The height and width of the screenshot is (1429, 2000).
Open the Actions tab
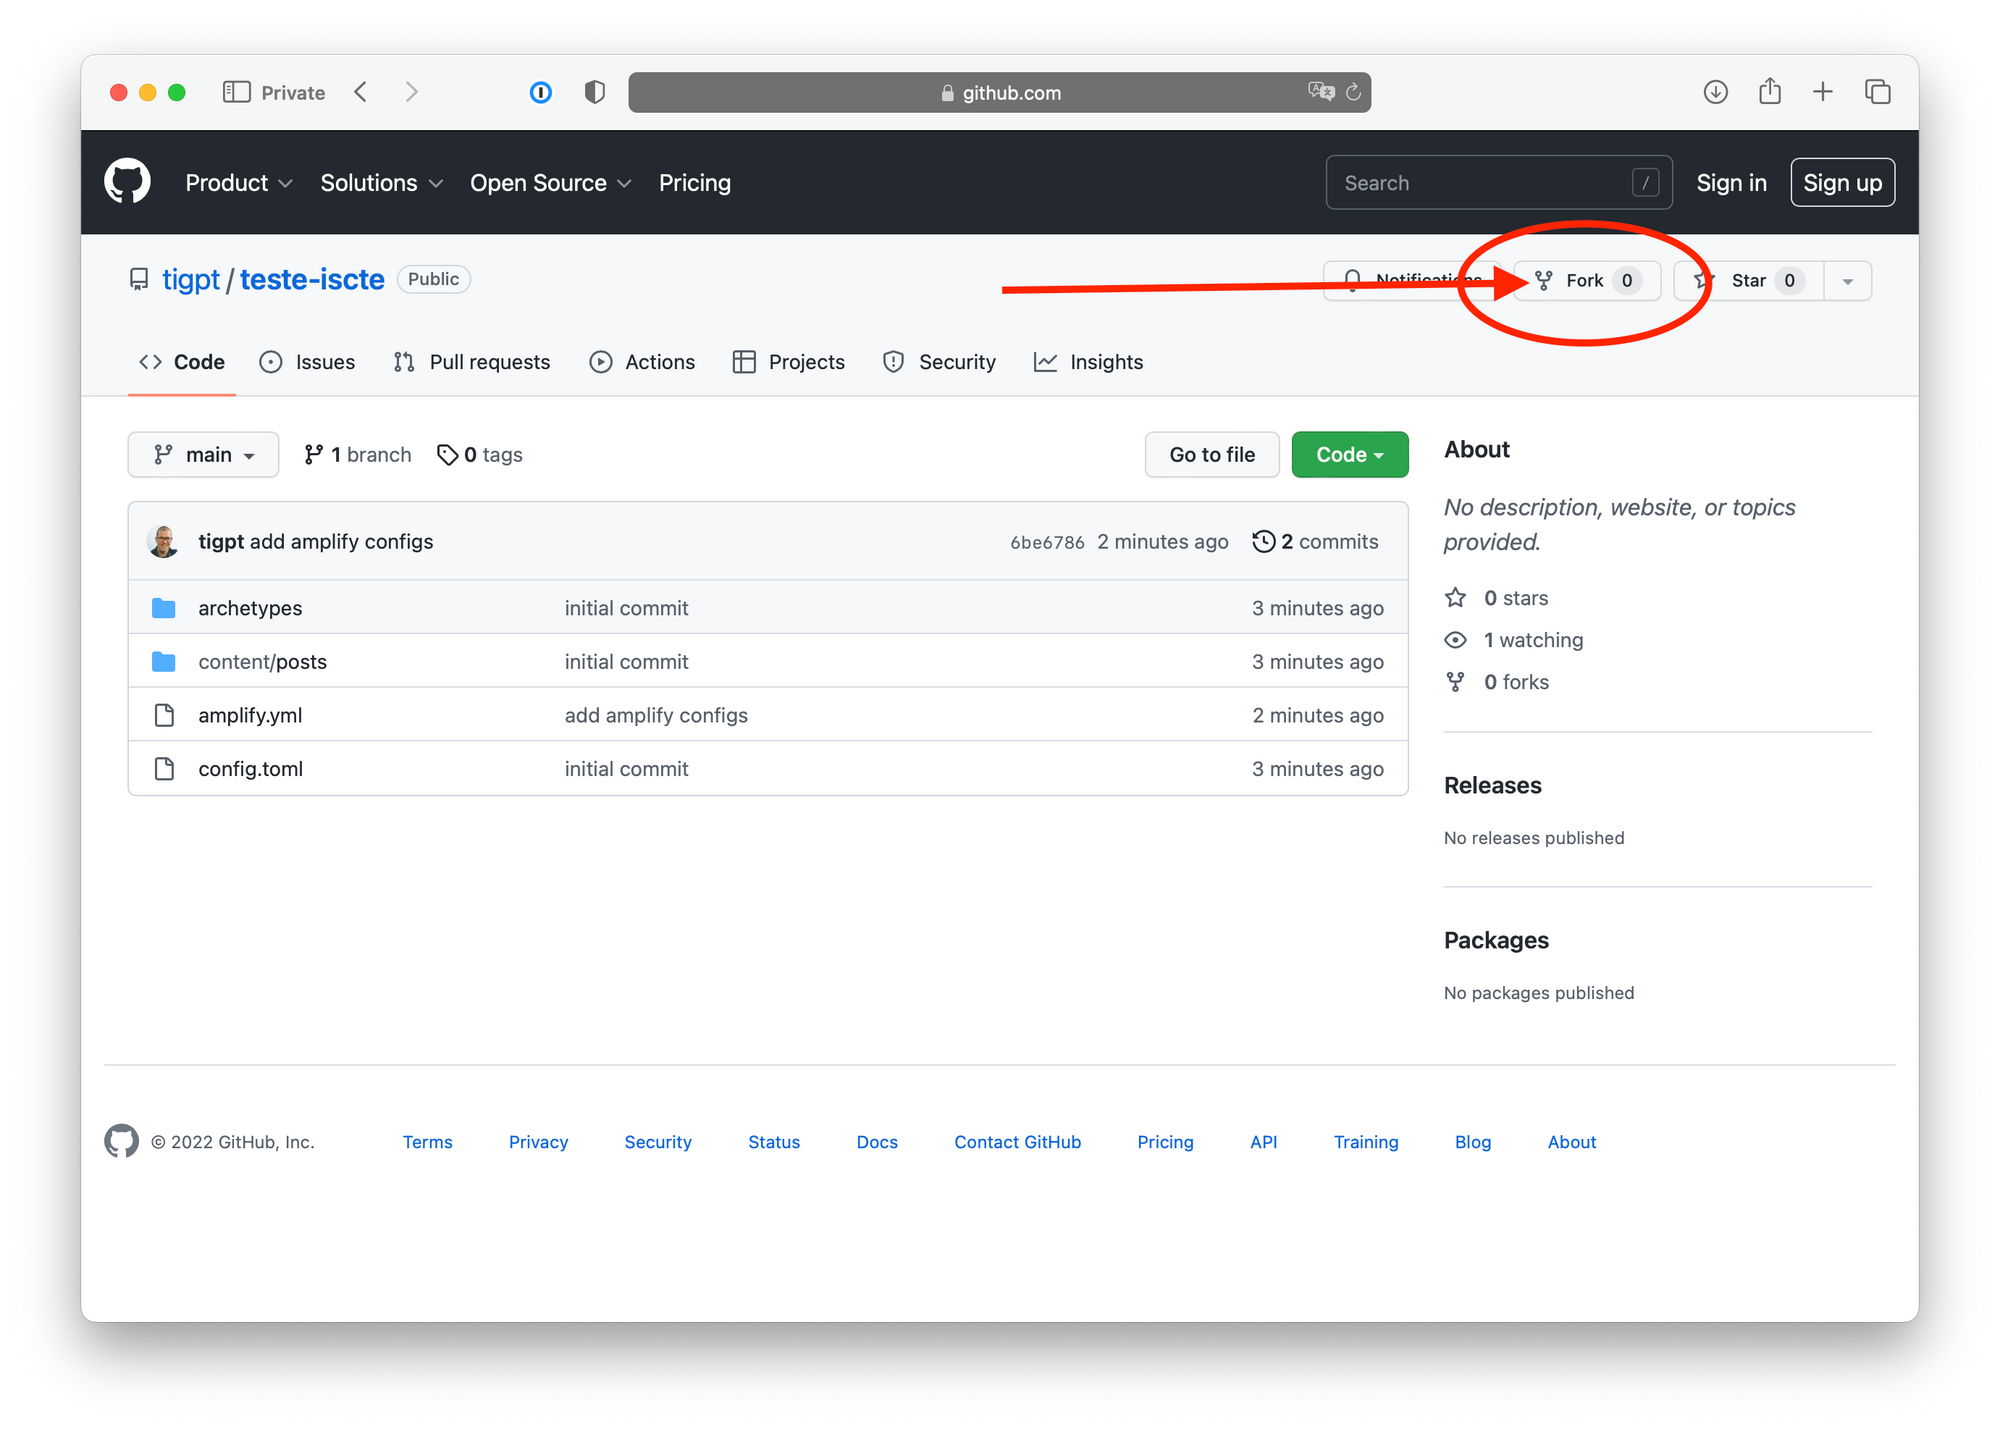click(642, 362)
